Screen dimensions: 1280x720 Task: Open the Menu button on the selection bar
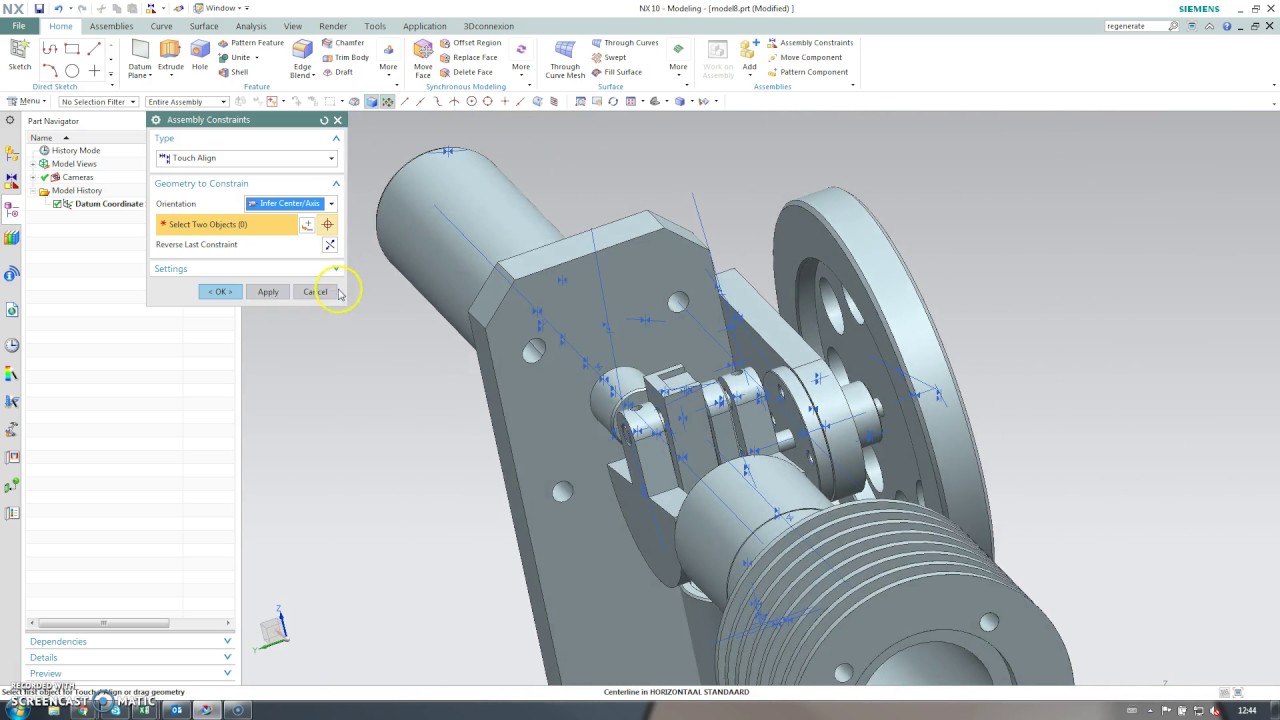coord(27,101)
